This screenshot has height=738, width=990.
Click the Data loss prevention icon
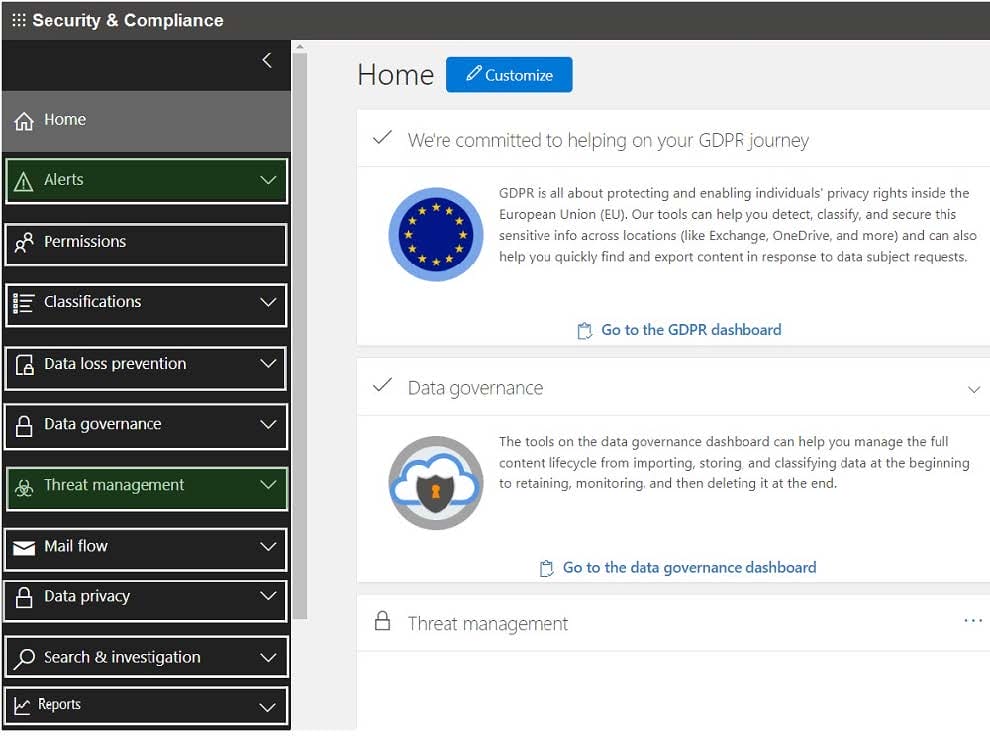(x=24, y=365)
